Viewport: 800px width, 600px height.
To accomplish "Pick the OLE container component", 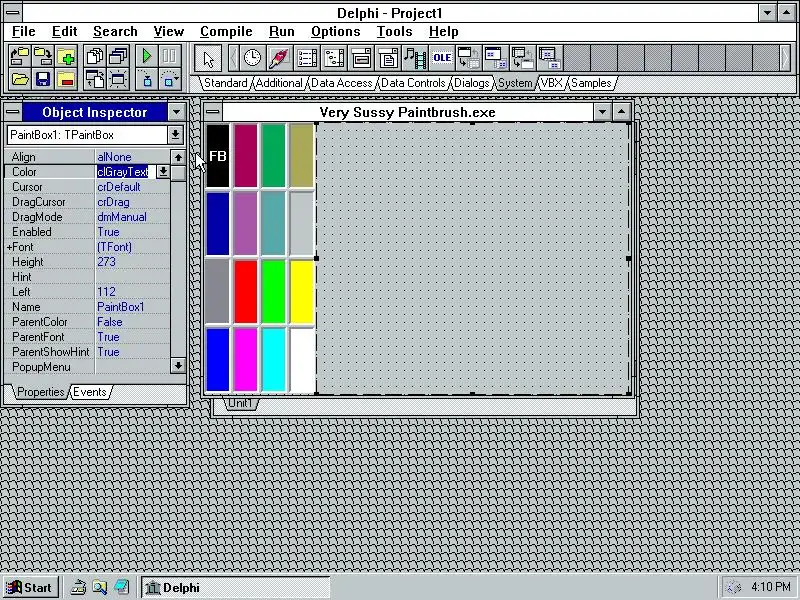I will tap(442, 58).
